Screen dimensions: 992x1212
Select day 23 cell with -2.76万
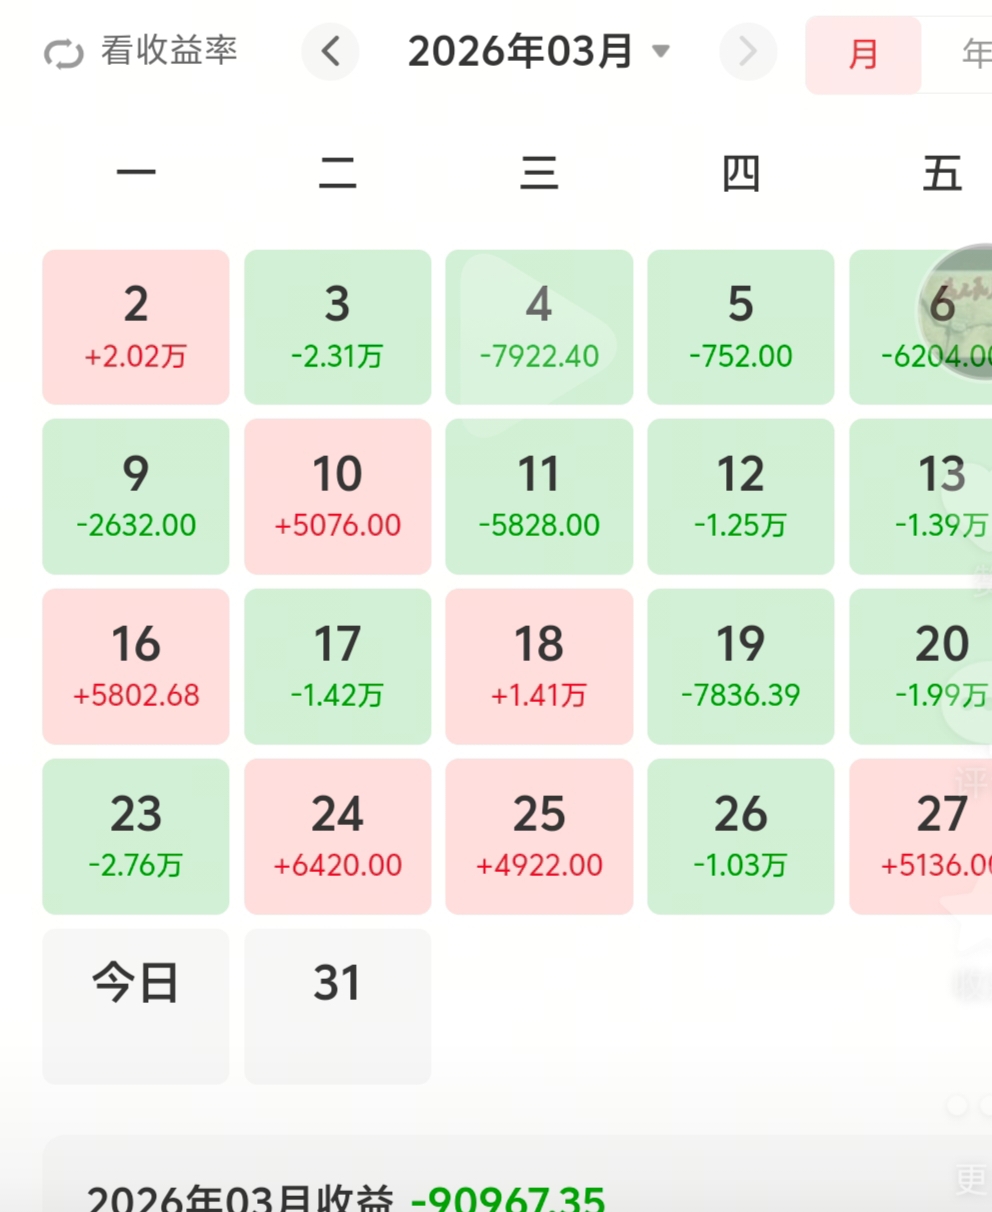point(136,836)
